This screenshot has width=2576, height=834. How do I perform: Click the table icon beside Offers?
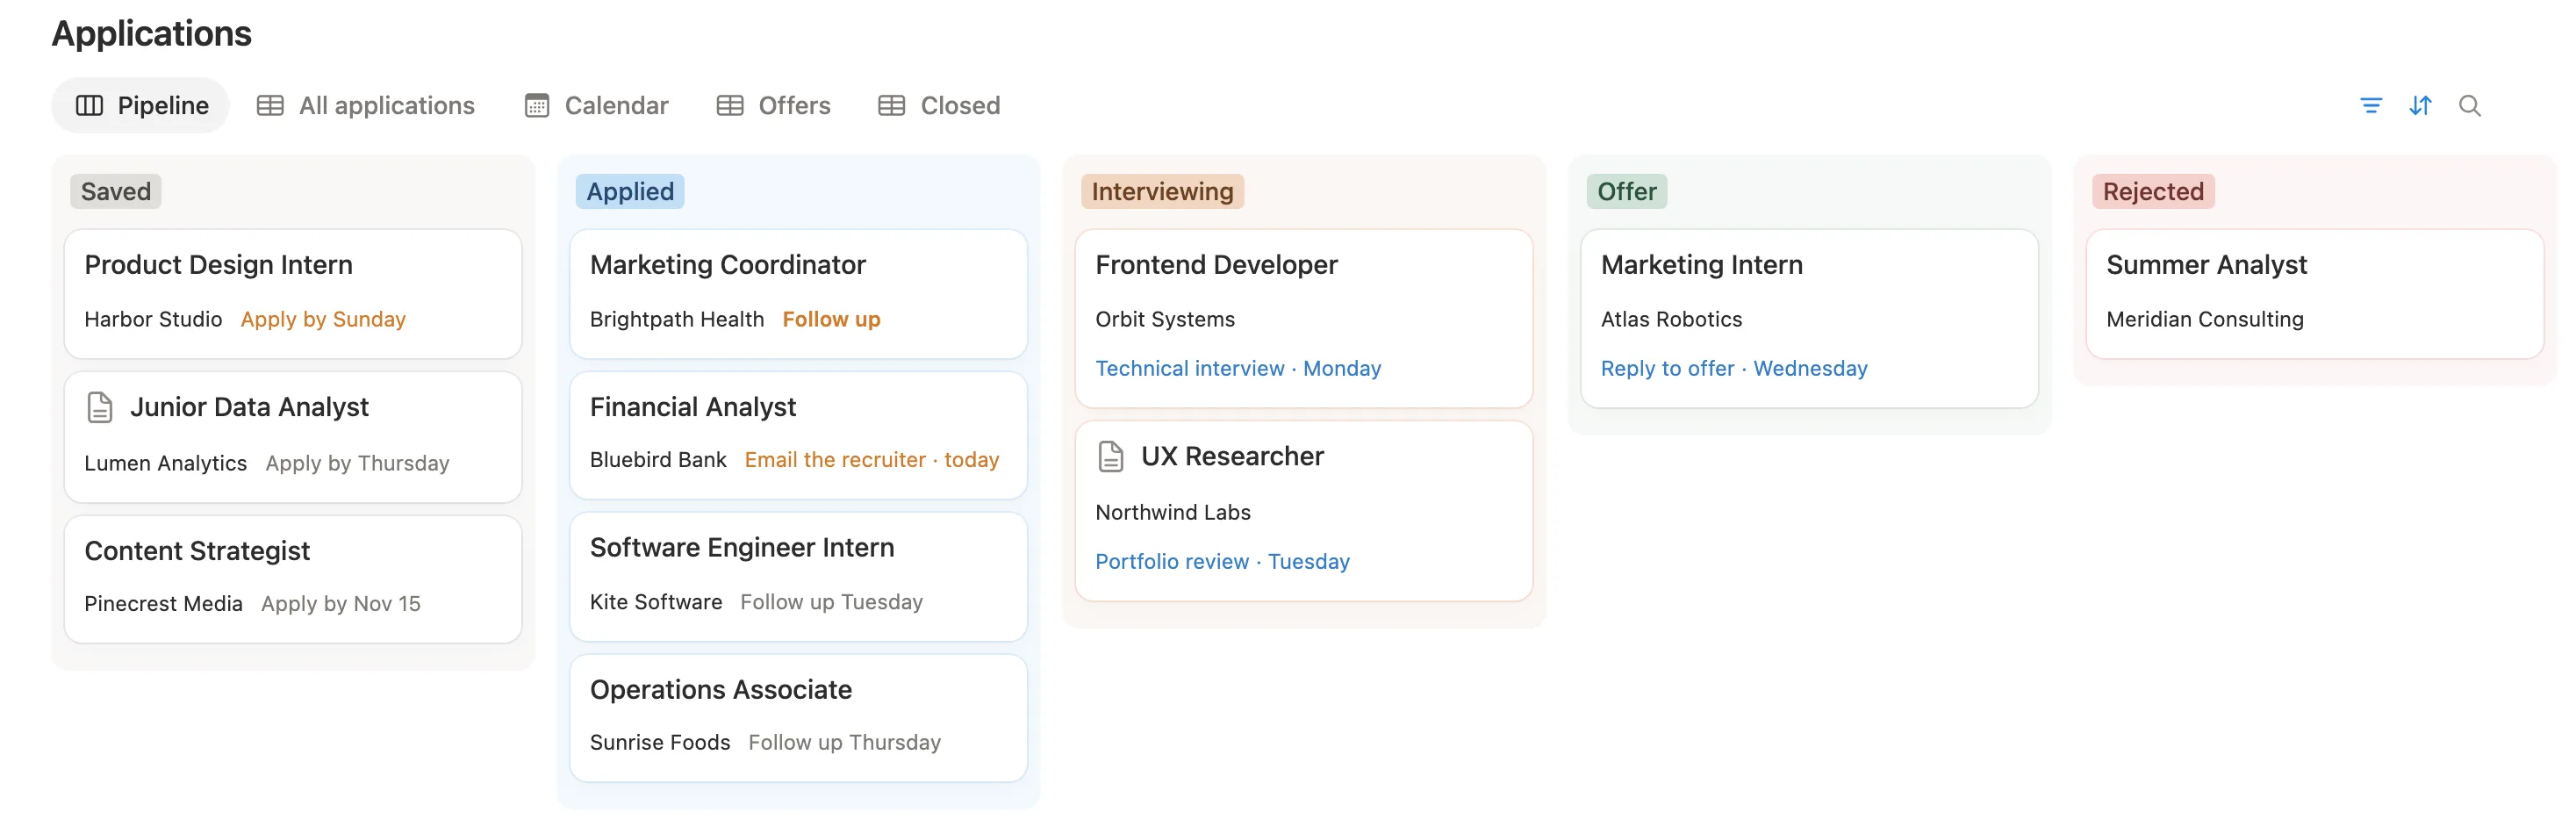[730, 105]
